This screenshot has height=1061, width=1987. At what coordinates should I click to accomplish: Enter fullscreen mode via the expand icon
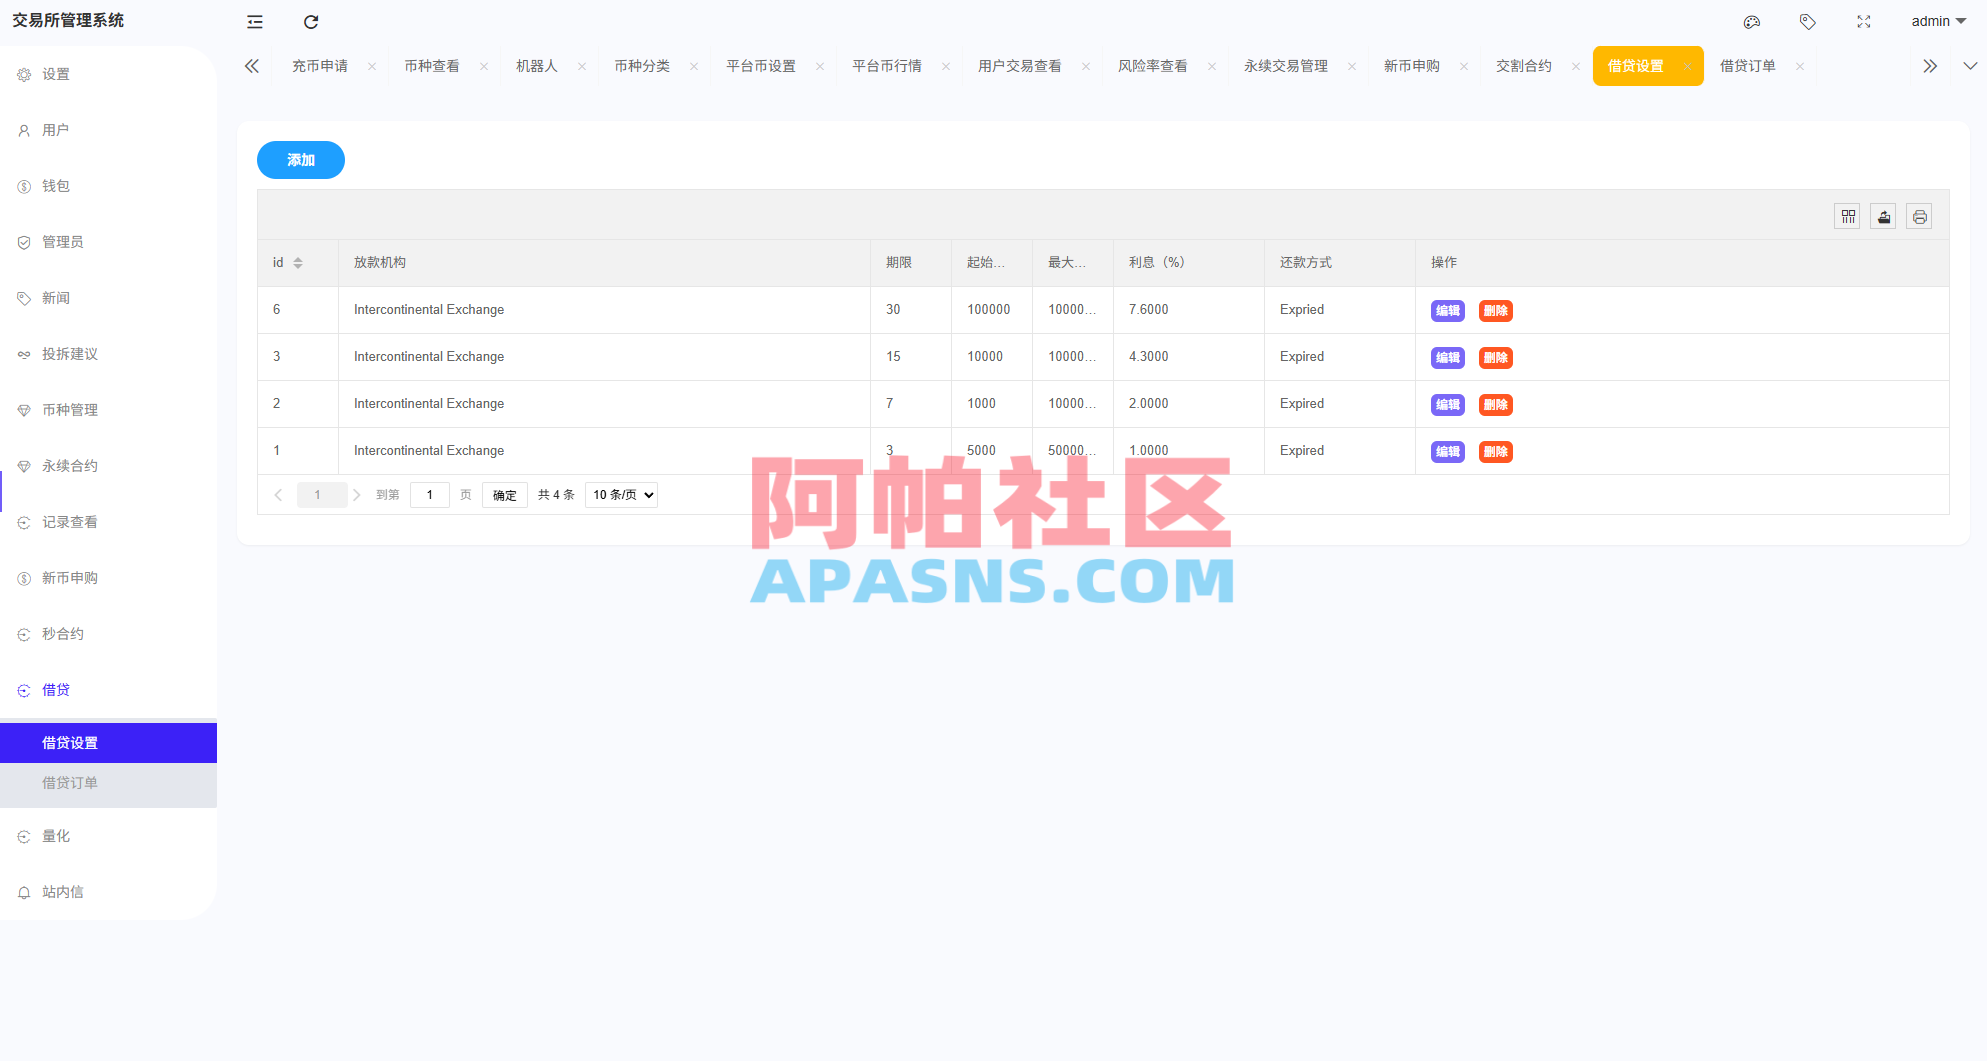point(1863,21)
